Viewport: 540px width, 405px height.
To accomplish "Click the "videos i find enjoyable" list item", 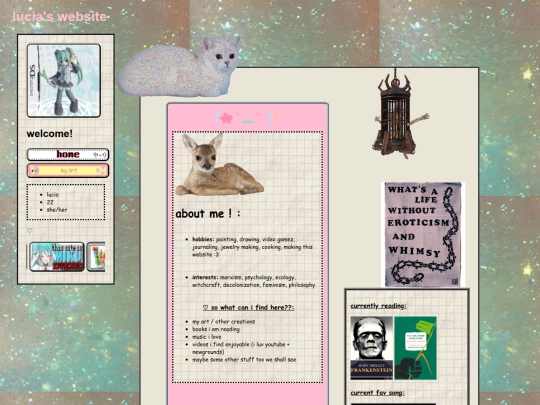I will pos(241,348).
